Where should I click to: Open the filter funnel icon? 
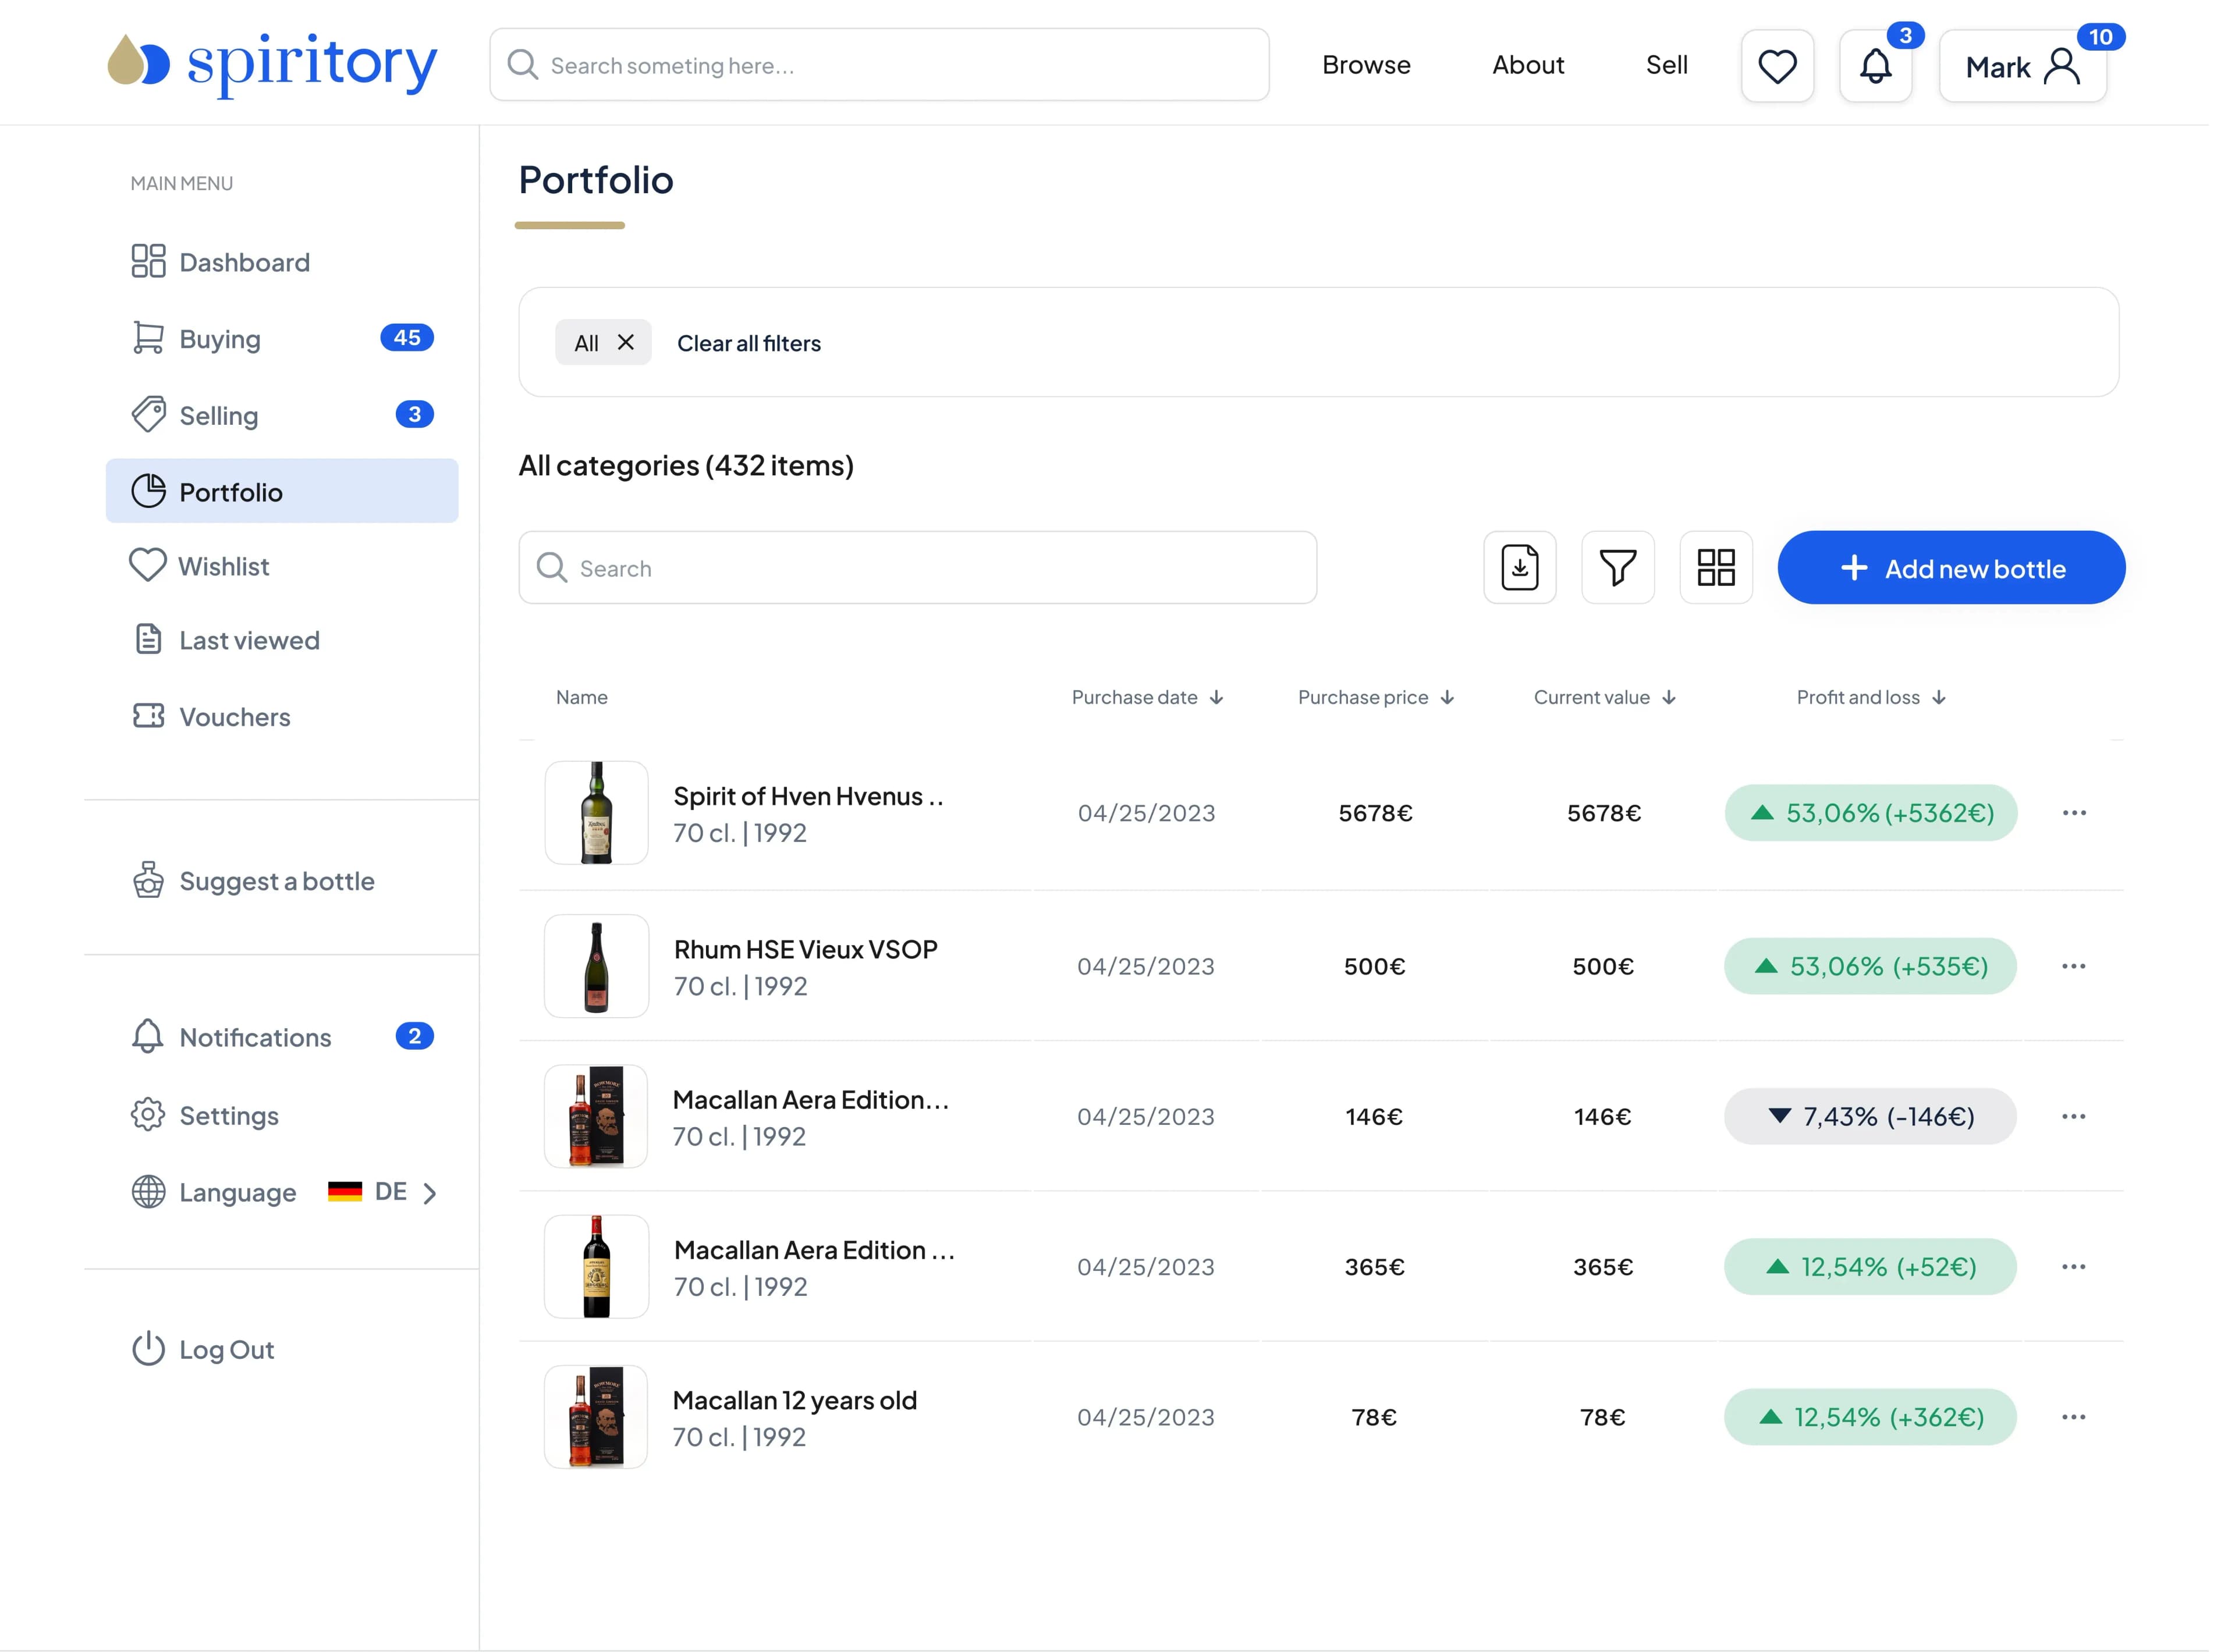pos(1617,567)
